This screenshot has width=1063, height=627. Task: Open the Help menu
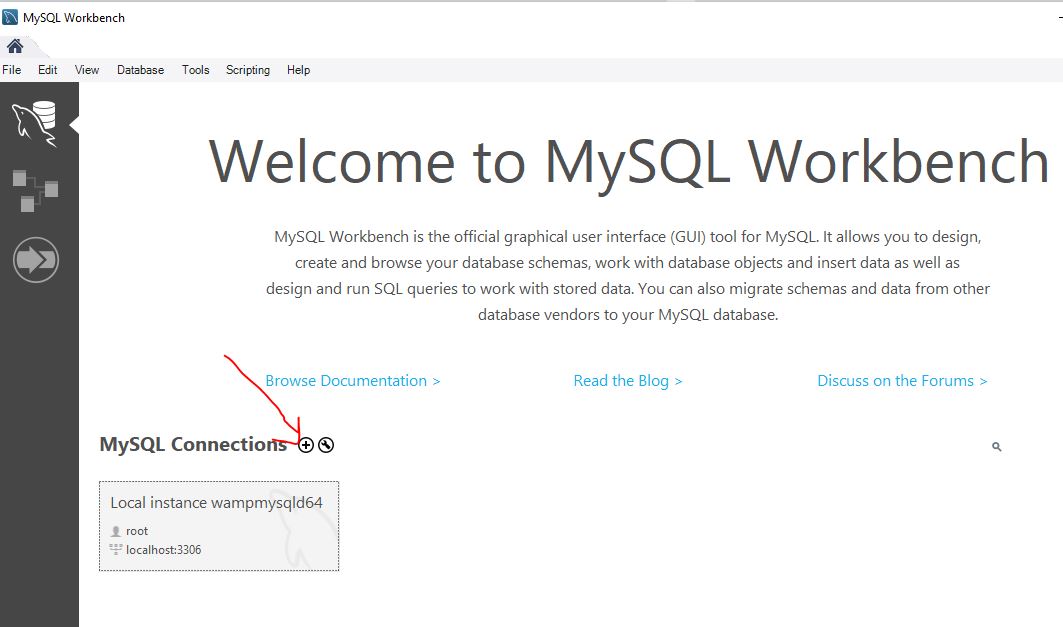(x=298, y=70)
